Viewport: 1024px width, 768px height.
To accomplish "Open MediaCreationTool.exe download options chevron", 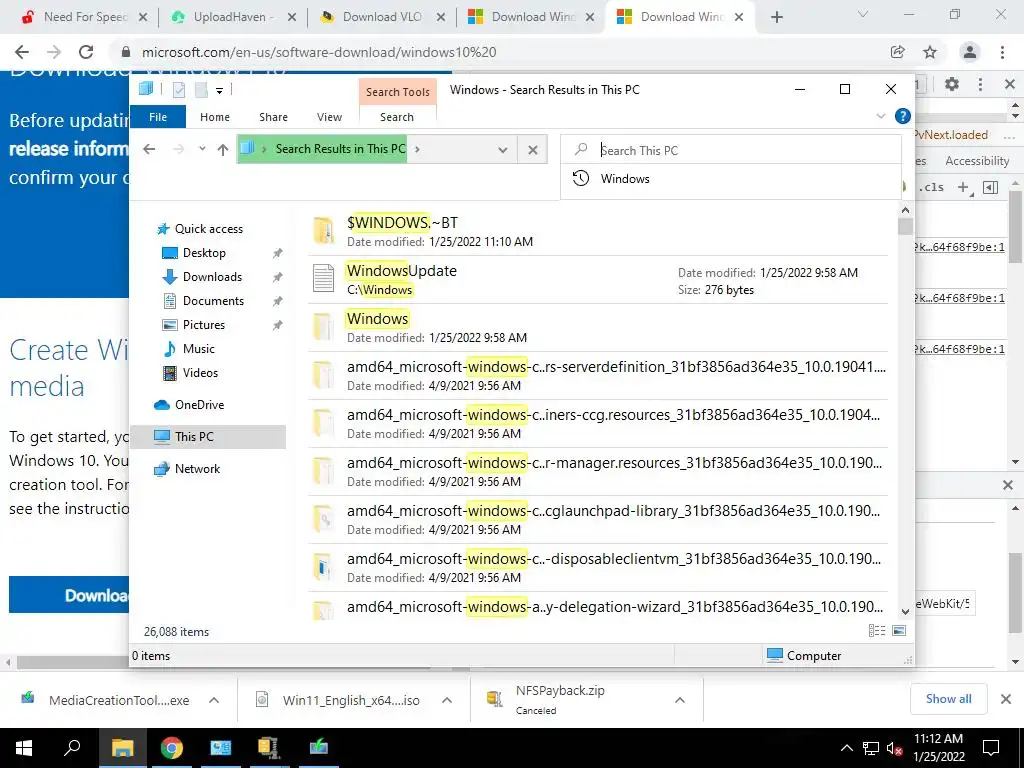I will (x=214, y=700).
